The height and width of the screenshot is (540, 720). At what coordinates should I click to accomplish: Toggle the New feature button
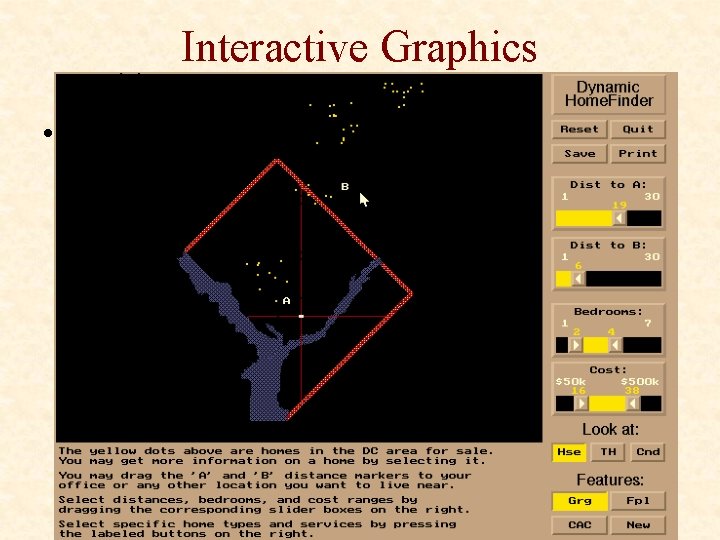638,525
